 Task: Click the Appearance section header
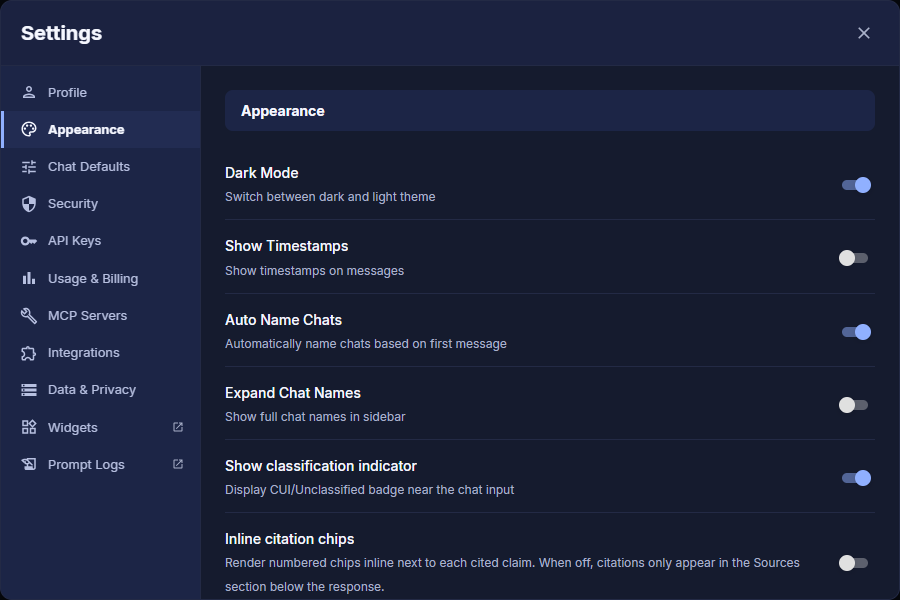(550, 111)
